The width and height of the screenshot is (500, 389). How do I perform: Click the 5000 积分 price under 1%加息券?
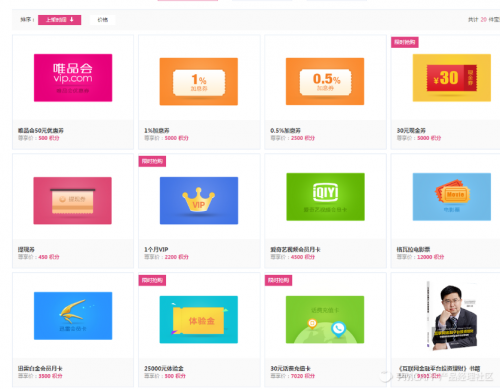[x=176, y=138]
